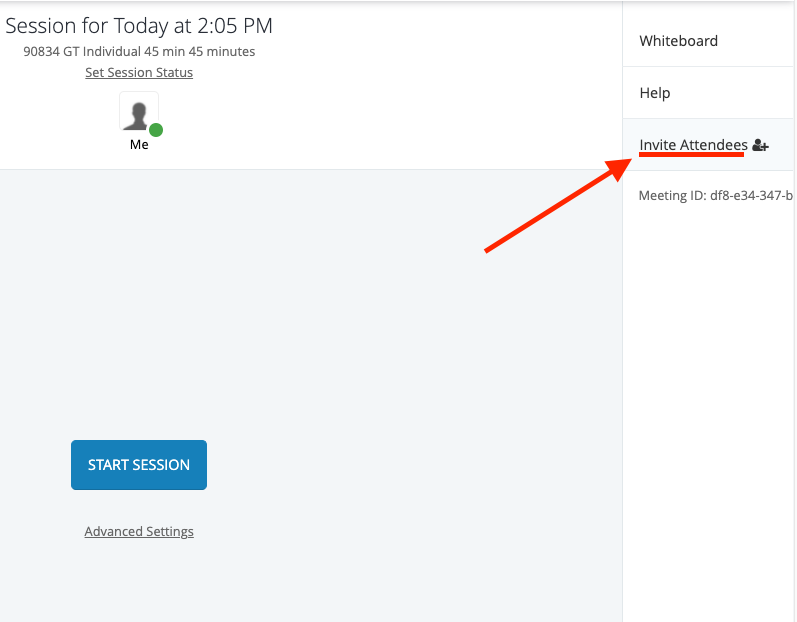Click the green online status dot

[156, 130]
